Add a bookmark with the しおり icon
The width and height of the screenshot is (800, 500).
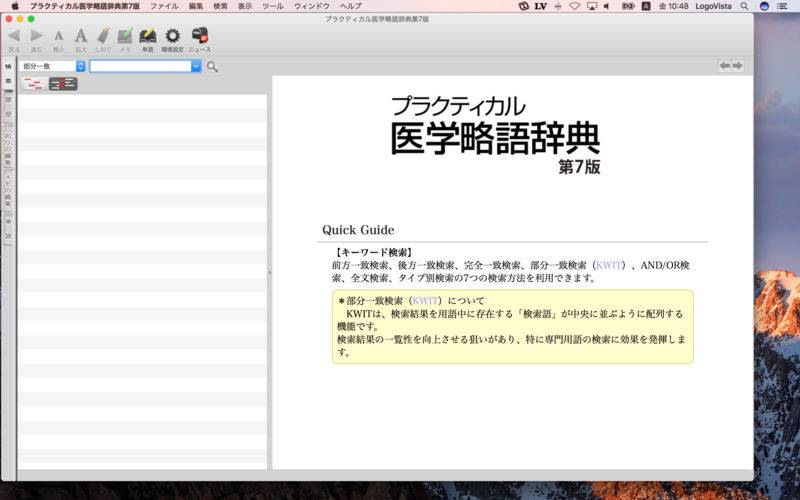103,36
